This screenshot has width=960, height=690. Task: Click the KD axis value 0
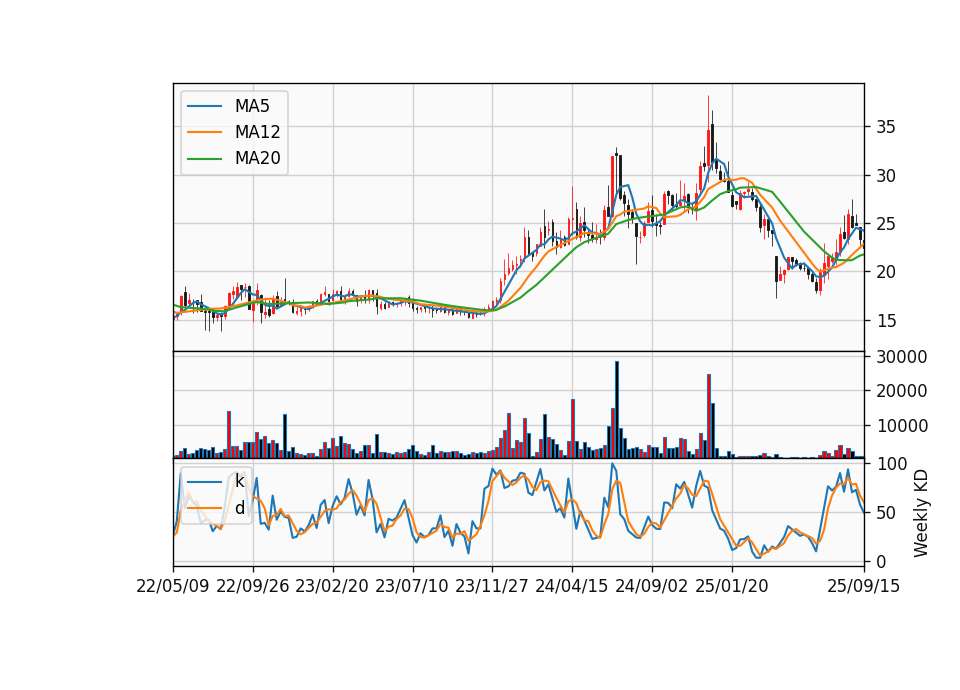click(881, 561)
